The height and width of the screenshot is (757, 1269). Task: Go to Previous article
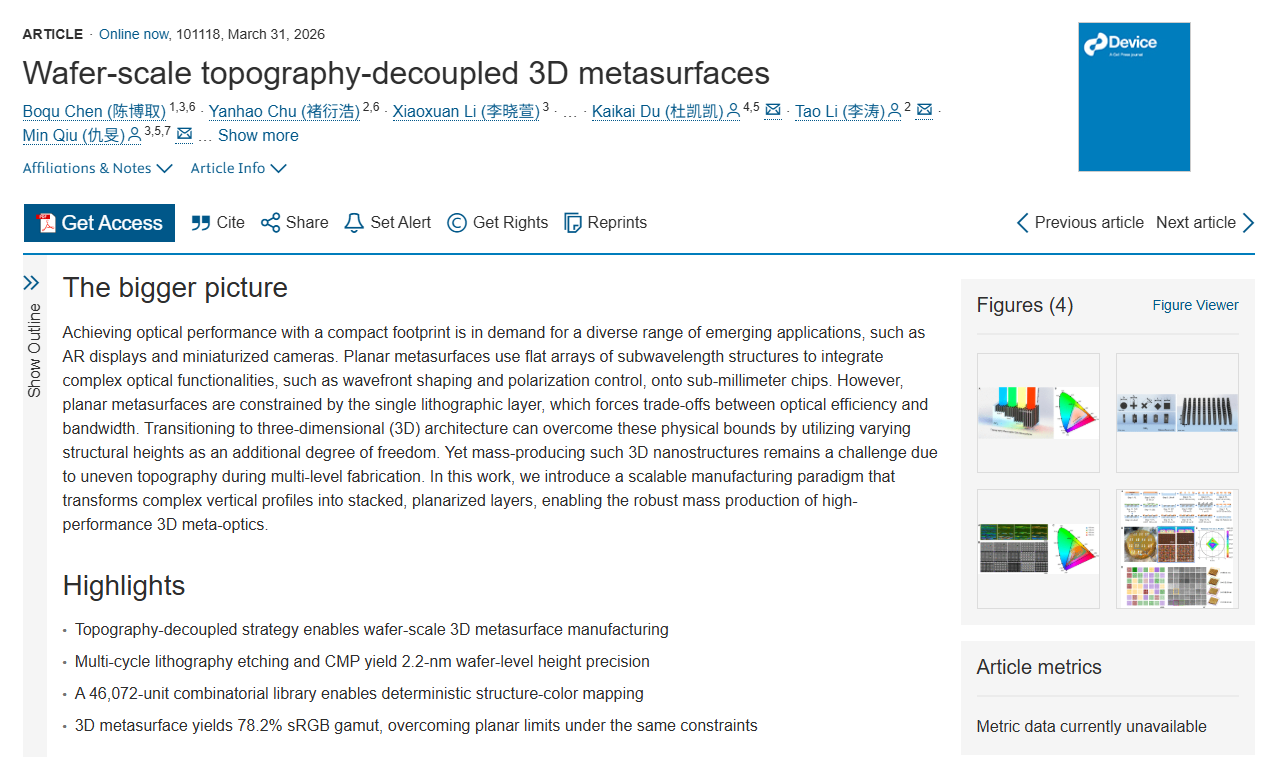(x=1080, y=223)
